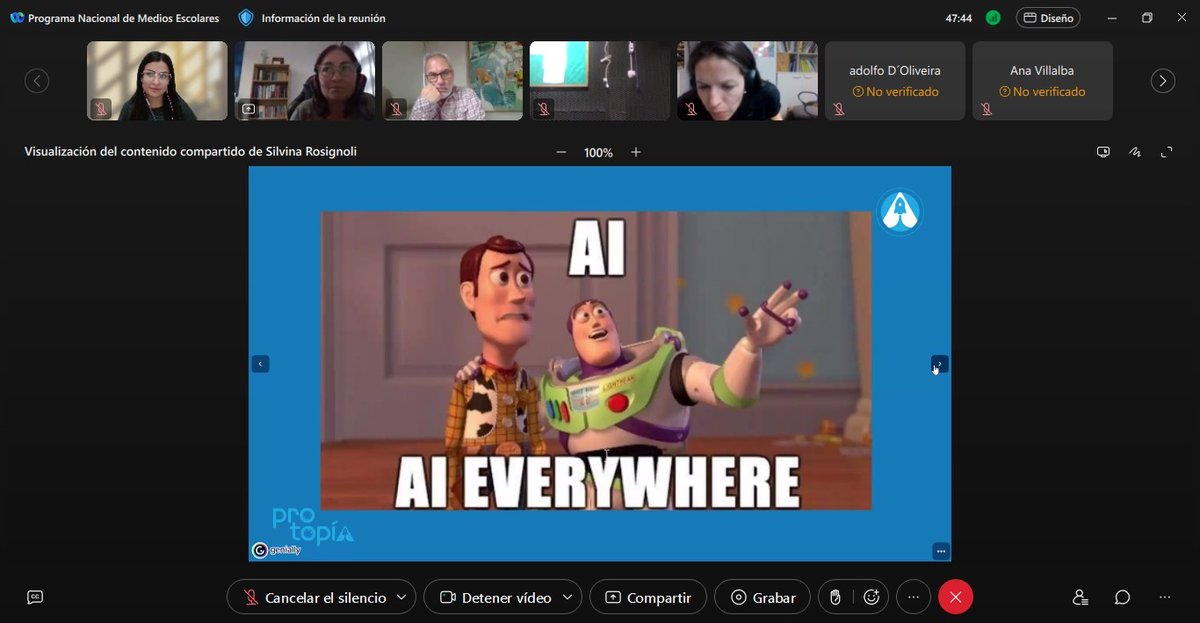Select the first video thumbnail, woman with glasses
Image resolution: width=1200 pixels, height=623 pixels.
pos(157,81)
